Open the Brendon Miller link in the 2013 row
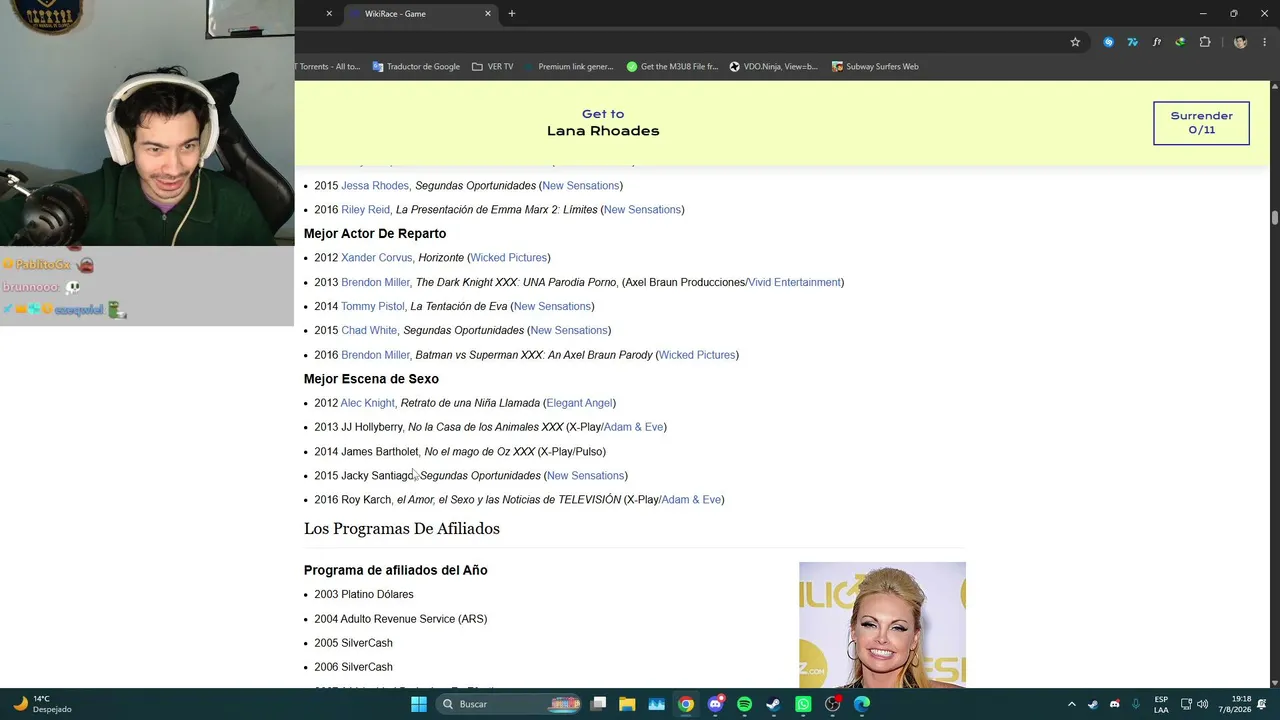The height and width of the screenshot is (720, 1280). [x=375, y=283]
